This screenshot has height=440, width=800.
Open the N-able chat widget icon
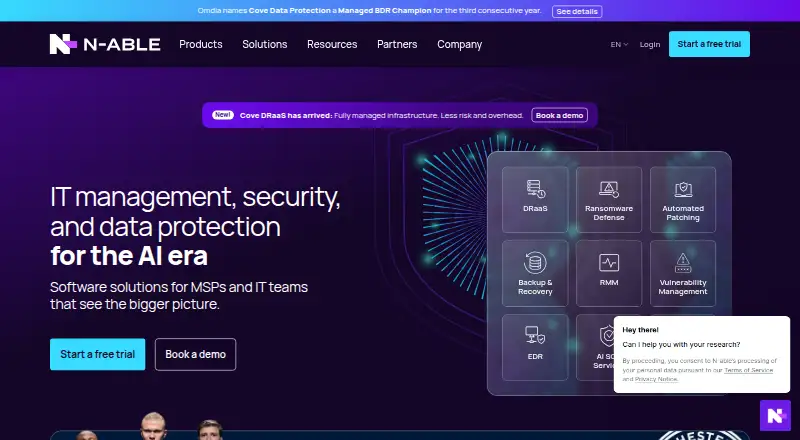click(x=775, y=415)
